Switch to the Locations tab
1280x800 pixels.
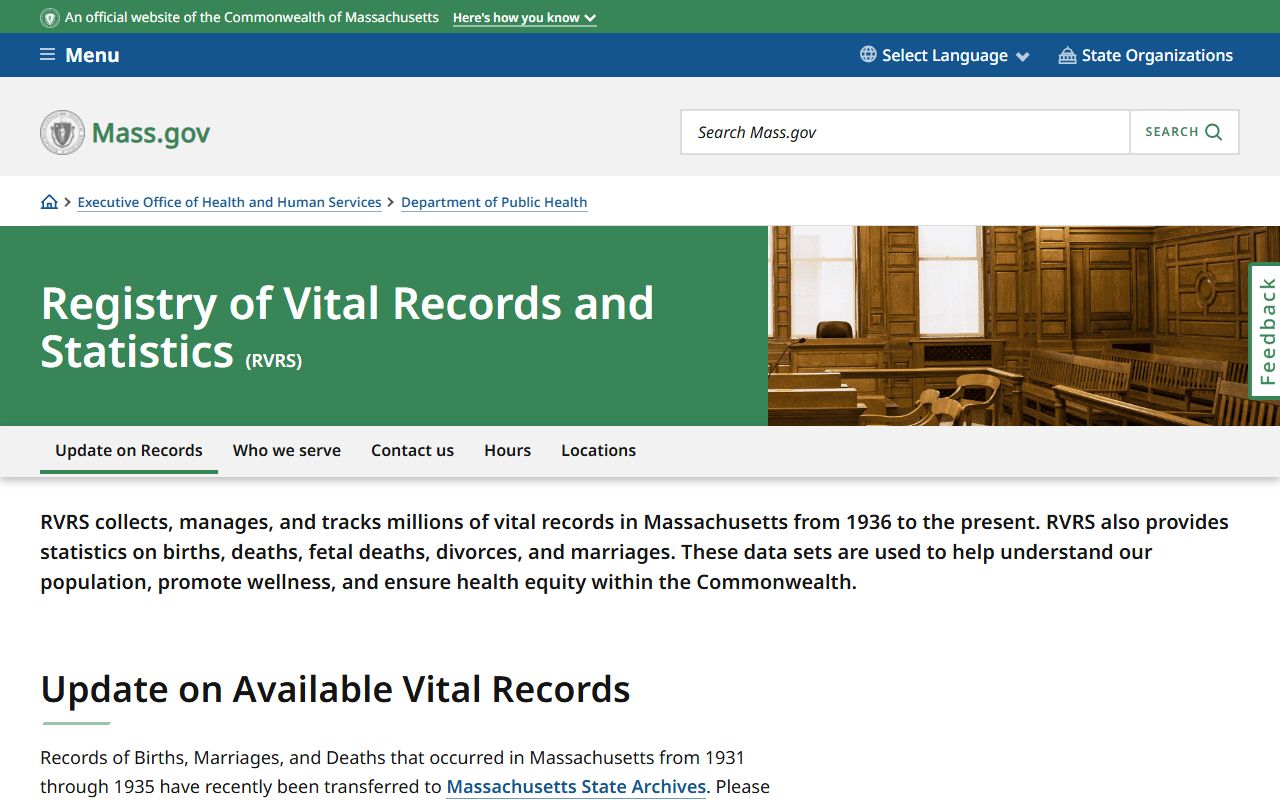coord(598,450)
